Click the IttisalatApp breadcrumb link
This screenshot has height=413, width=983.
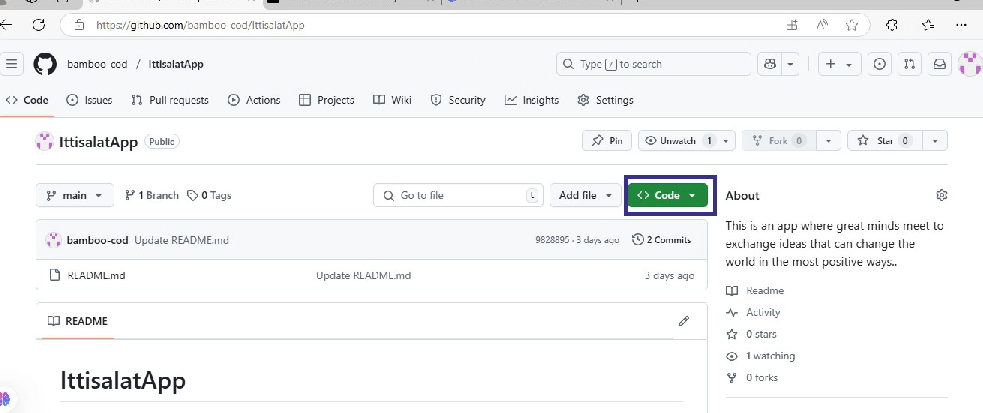[176, 64]
